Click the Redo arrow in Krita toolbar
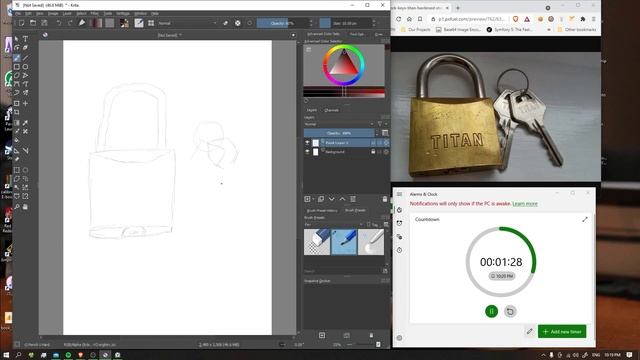 pos(70,23)
